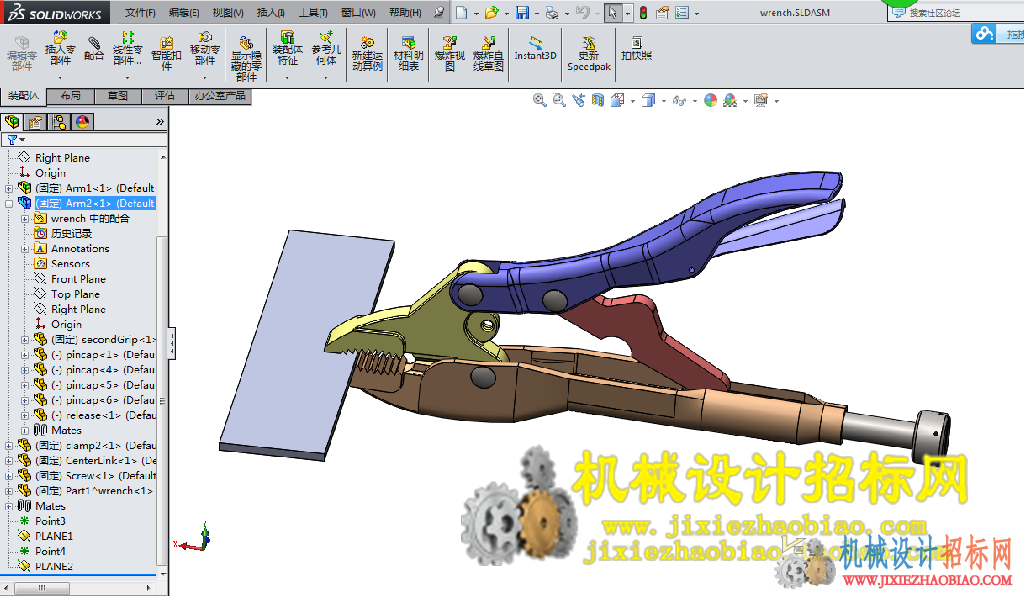This screenshot has width=1024, height=596.
Task: Select PLANE1 in the feature tree
Action: pyautogui.click(x=54, y=536)
